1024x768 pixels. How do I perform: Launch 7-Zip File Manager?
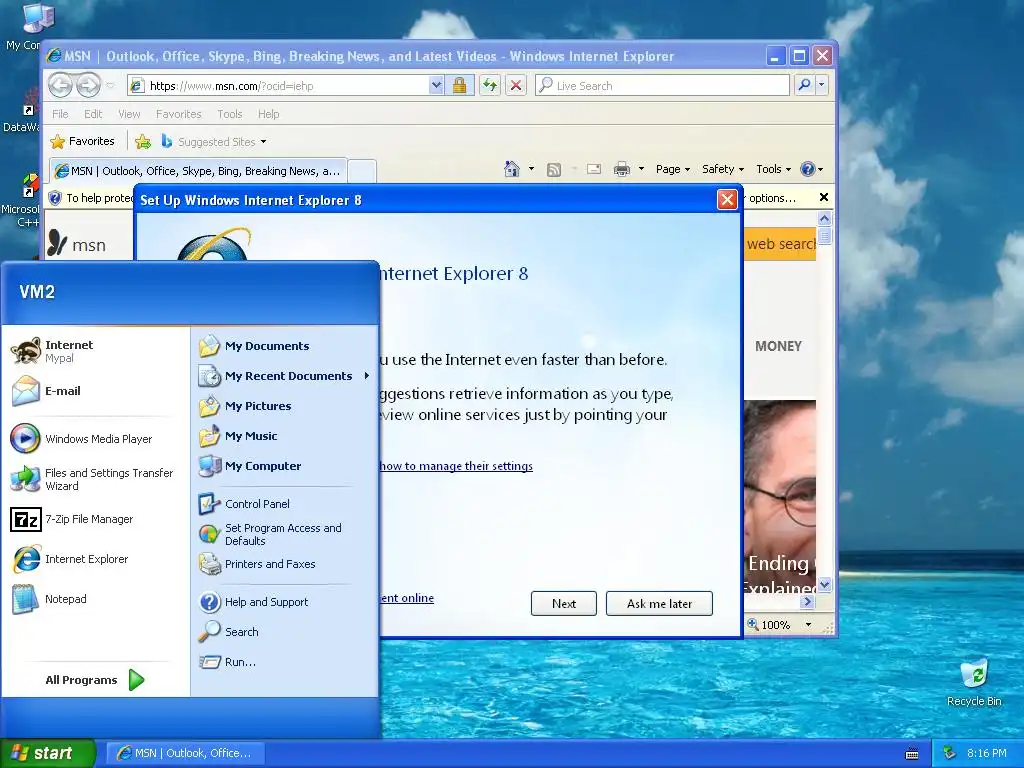pos(72,519)
